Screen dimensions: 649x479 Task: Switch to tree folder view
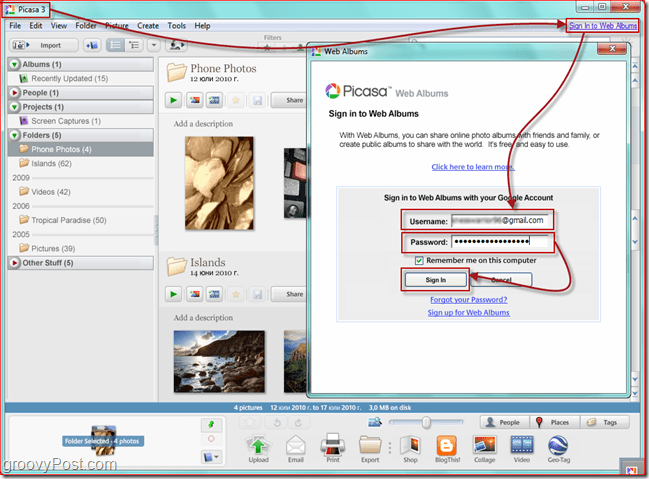[134, 45]
